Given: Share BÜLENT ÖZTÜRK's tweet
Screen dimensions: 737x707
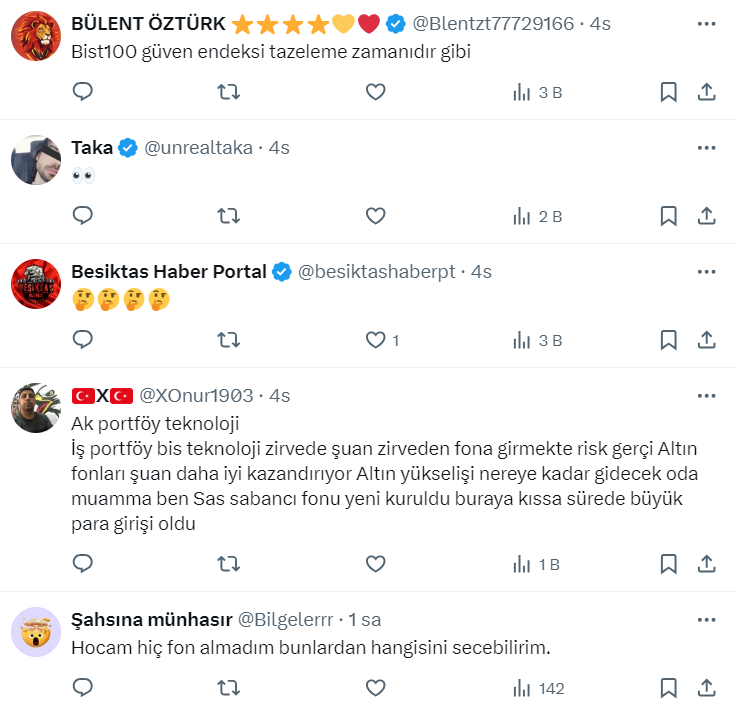Looking at the screenshot, I should point(705,92).
